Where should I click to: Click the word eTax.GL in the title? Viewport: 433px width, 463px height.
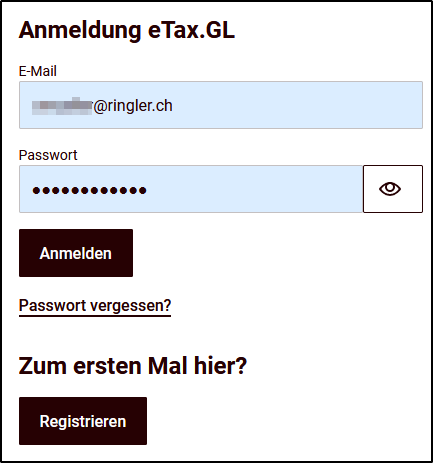click(191, 30)
